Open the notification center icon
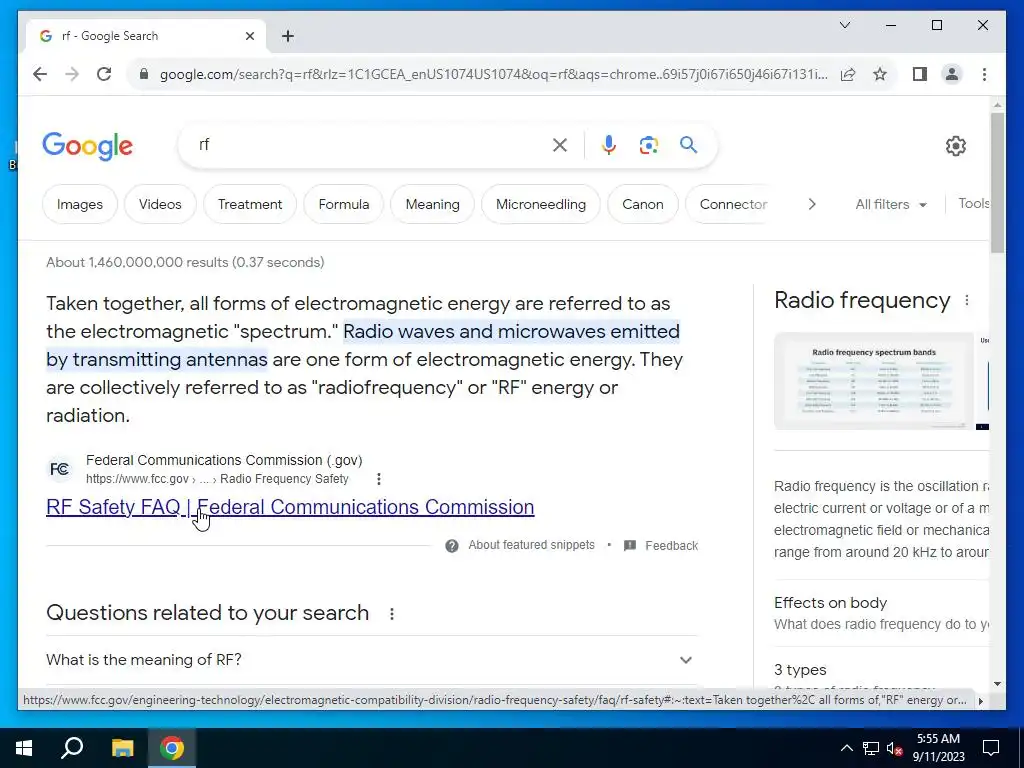 click(x=991, y=748)
